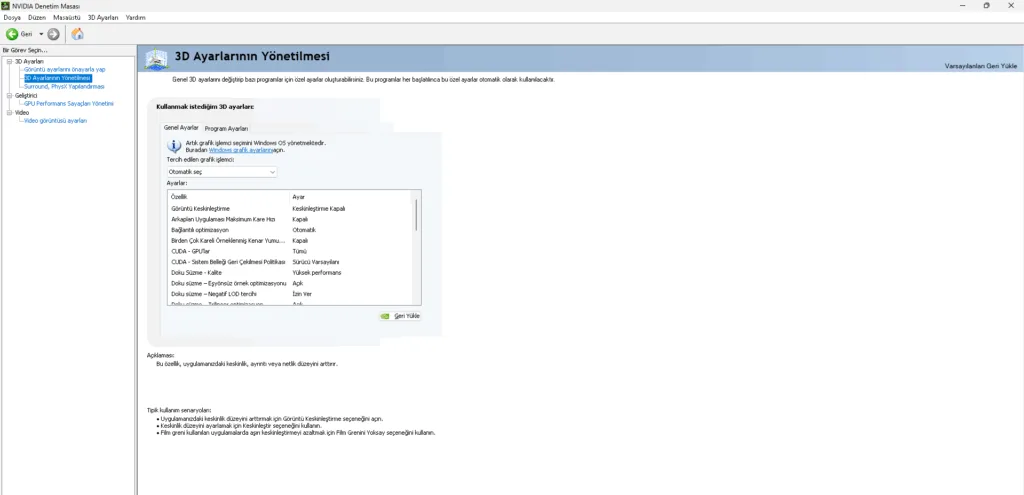Click the Geri Yükle button
The image size is (1024, 495).
click(x=400, y=316)
